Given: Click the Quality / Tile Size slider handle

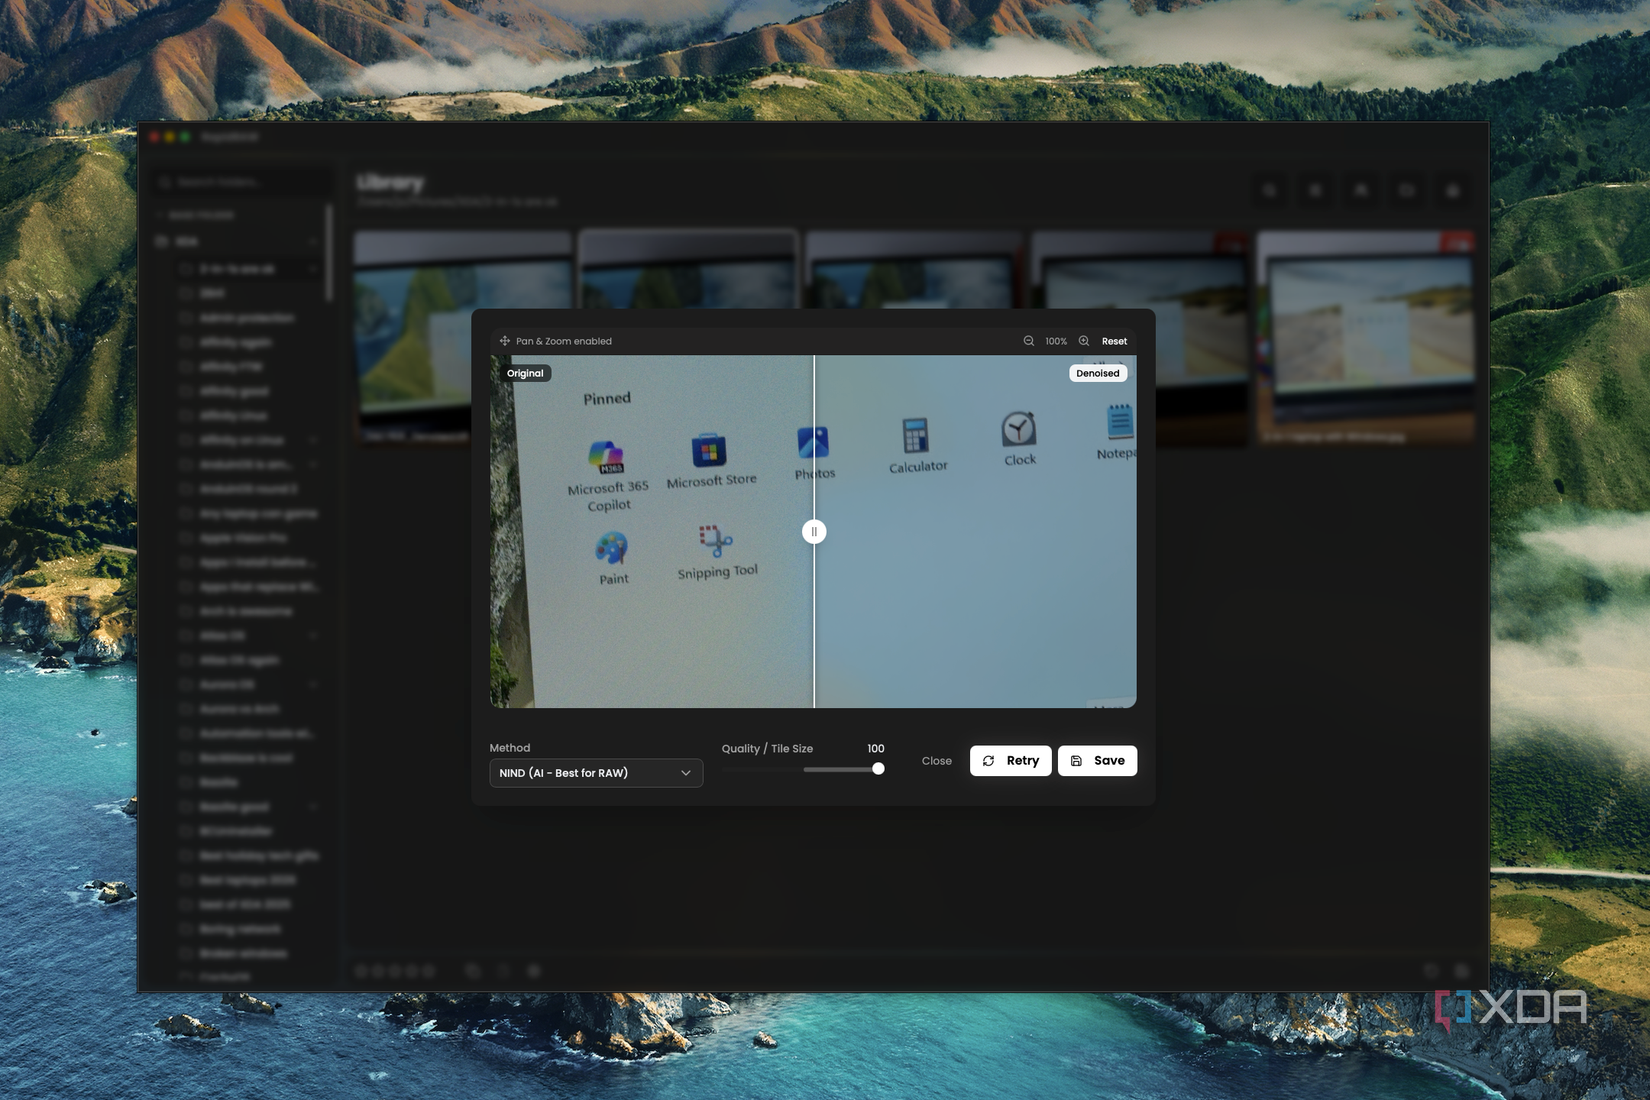Looking at the screenshot, I should pos(878,769).
